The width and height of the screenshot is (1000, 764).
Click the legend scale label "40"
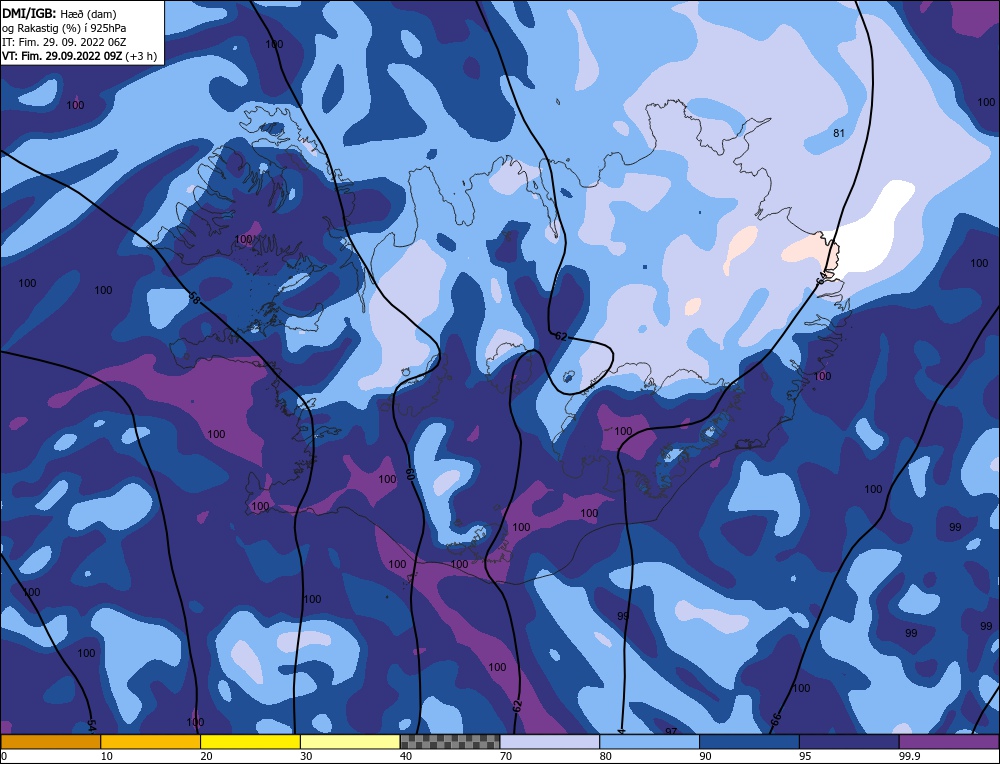406,756
